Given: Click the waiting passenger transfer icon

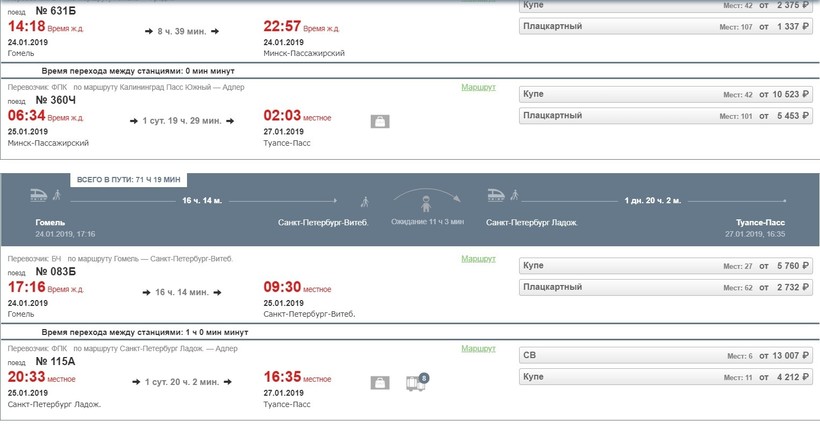Looking at the screenshot, I should click(426, 203).
